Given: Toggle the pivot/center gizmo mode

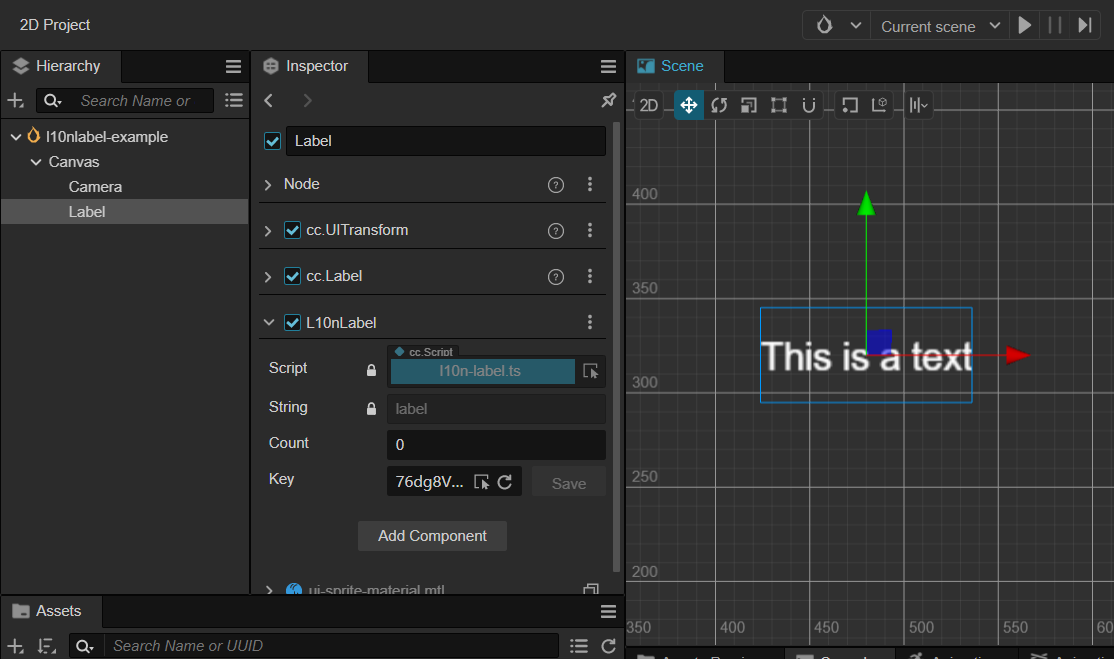Looking at the screenshot, I should pos(850,106).
